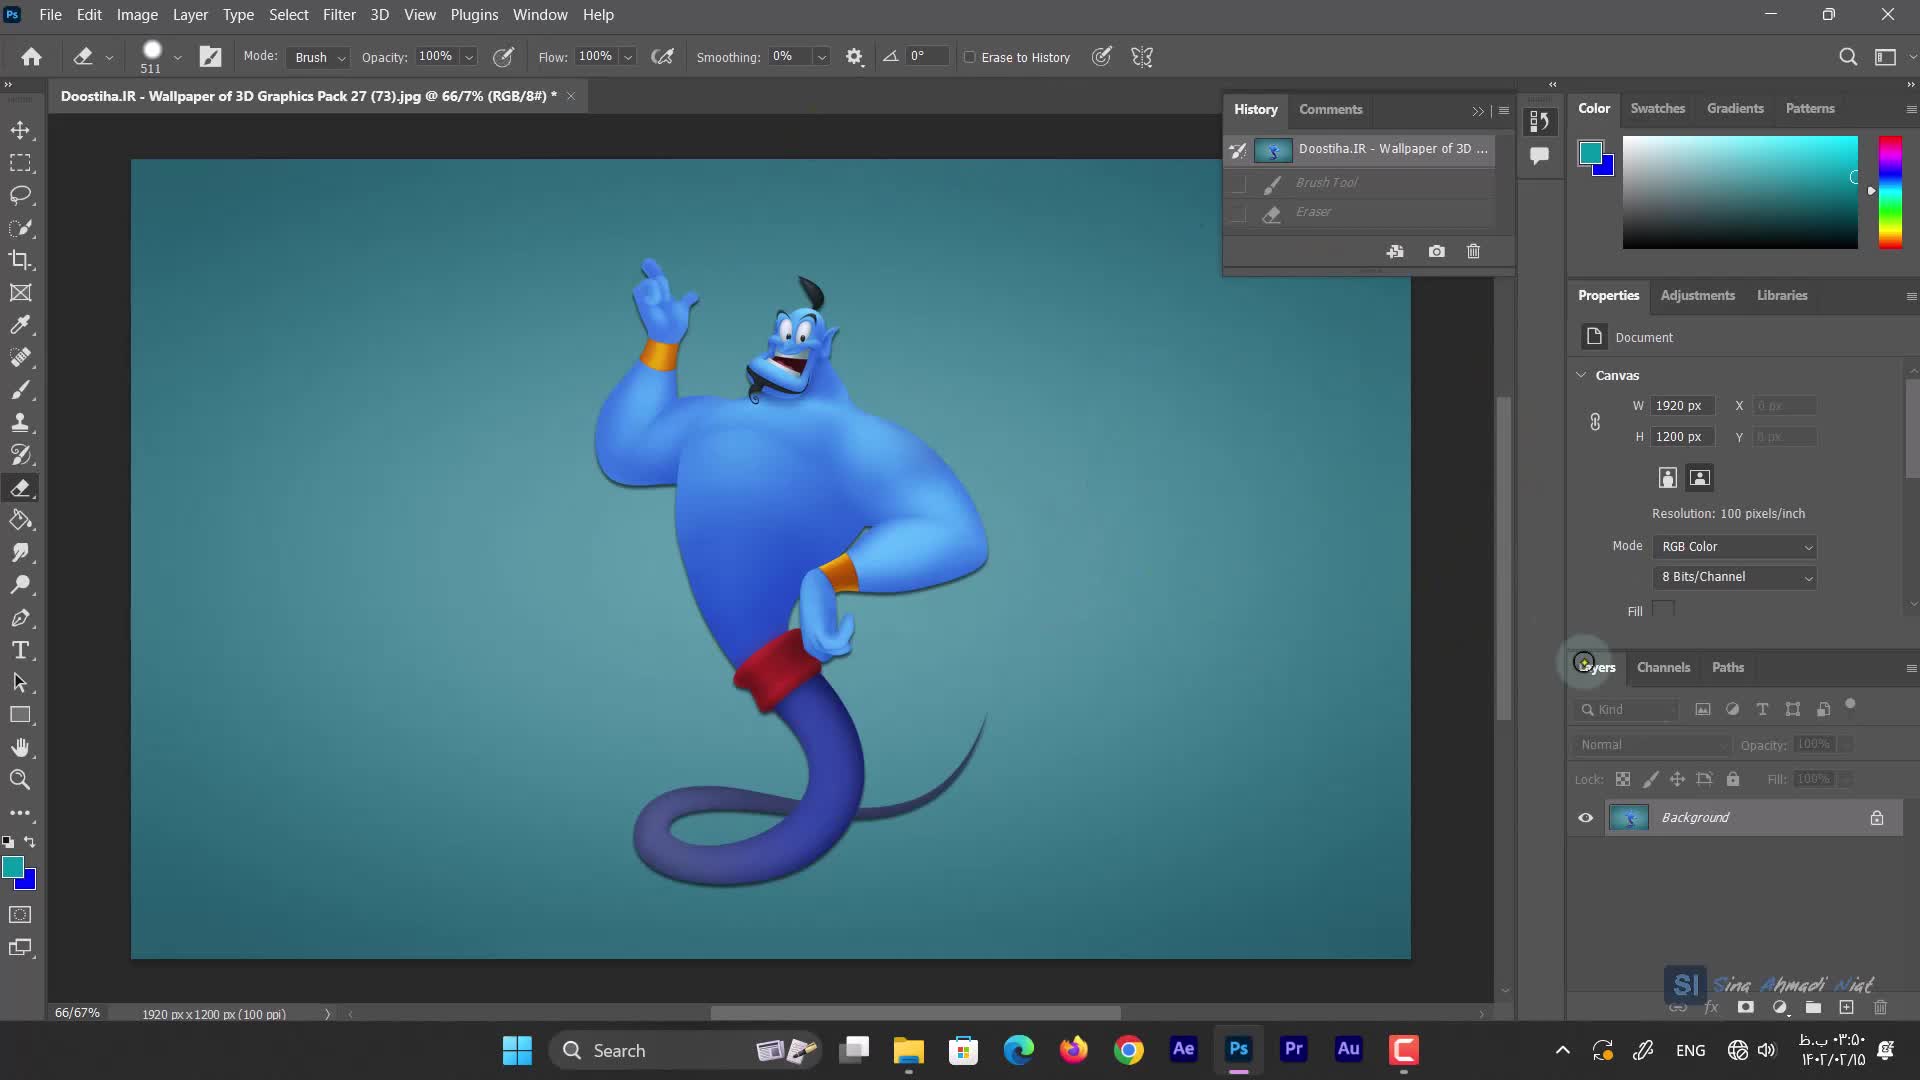Choose the Eyedropper tool

20,325
